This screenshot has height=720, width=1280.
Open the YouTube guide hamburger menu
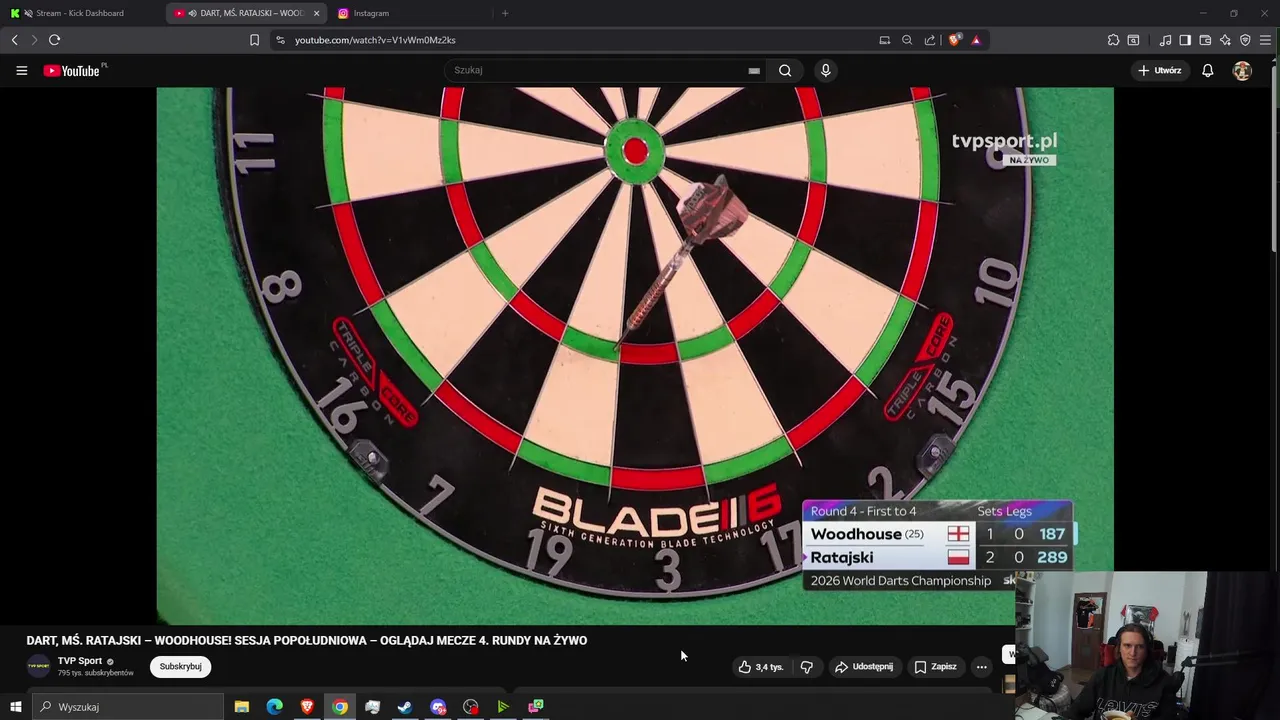point(21,71)
